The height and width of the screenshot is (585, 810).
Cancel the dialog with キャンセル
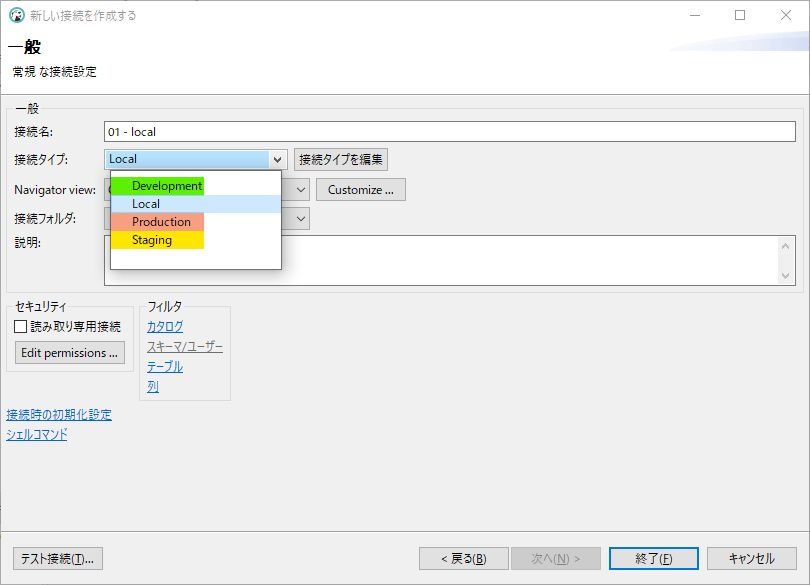coord(752,559)
